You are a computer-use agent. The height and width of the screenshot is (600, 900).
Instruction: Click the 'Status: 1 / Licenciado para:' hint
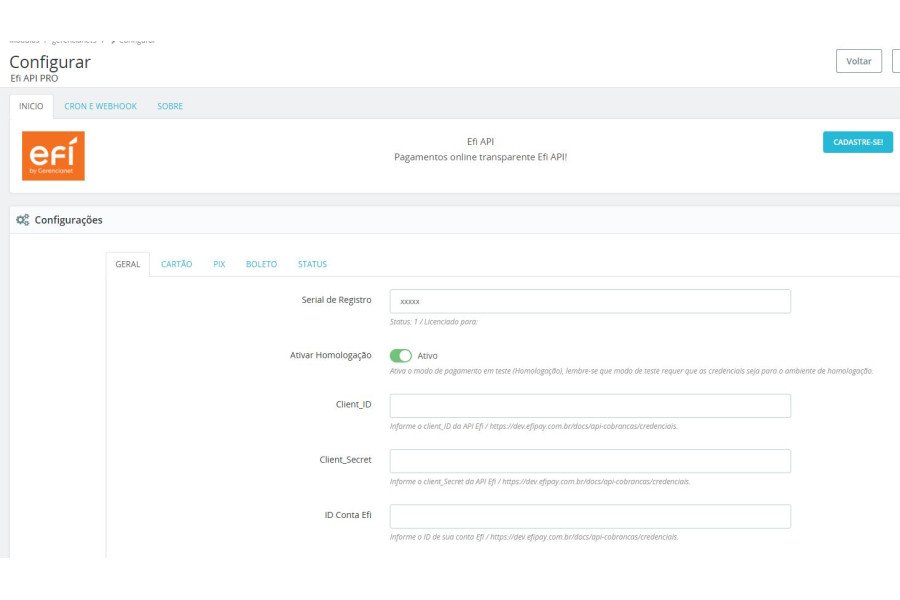point(433,322)
